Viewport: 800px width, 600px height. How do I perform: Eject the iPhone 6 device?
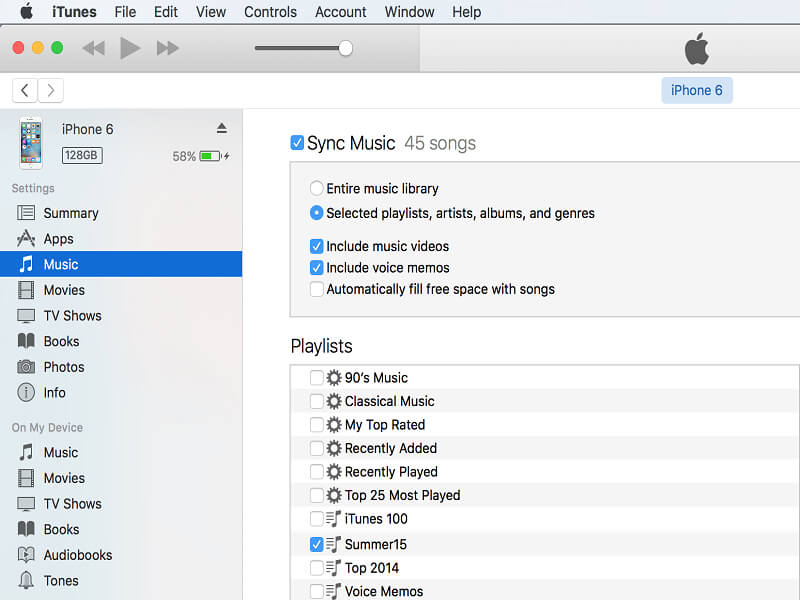click(x=222, y=128)
